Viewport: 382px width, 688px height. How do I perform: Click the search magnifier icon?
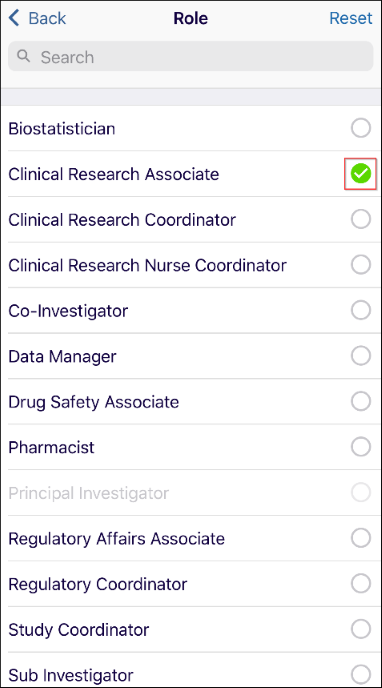23,56
